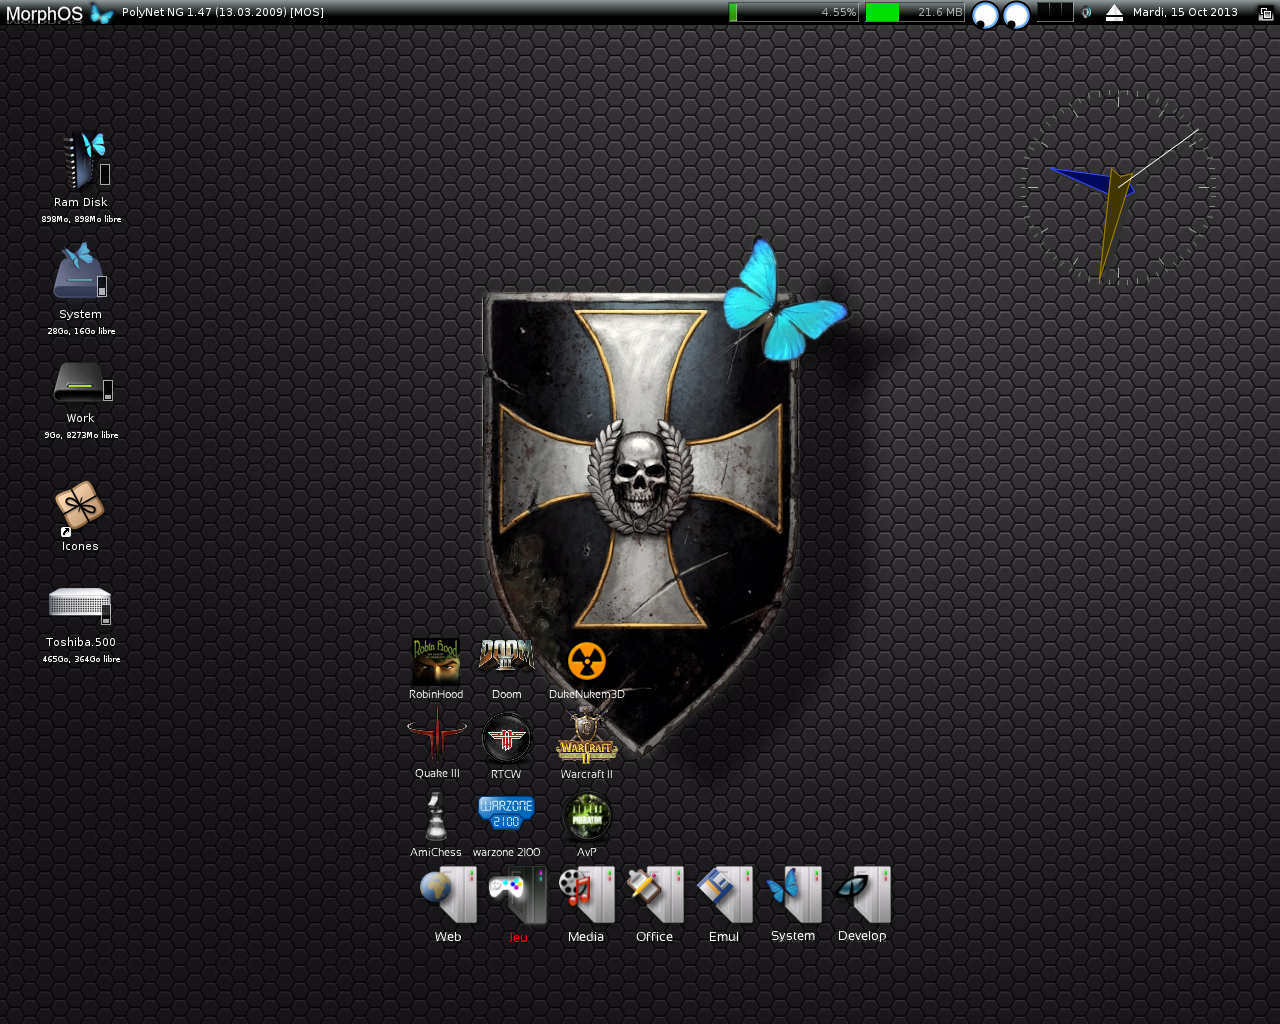Launch the Warcraft II icon
Image resolution: width=1280 pixels, height=1024 pixels.
point(587,738)
